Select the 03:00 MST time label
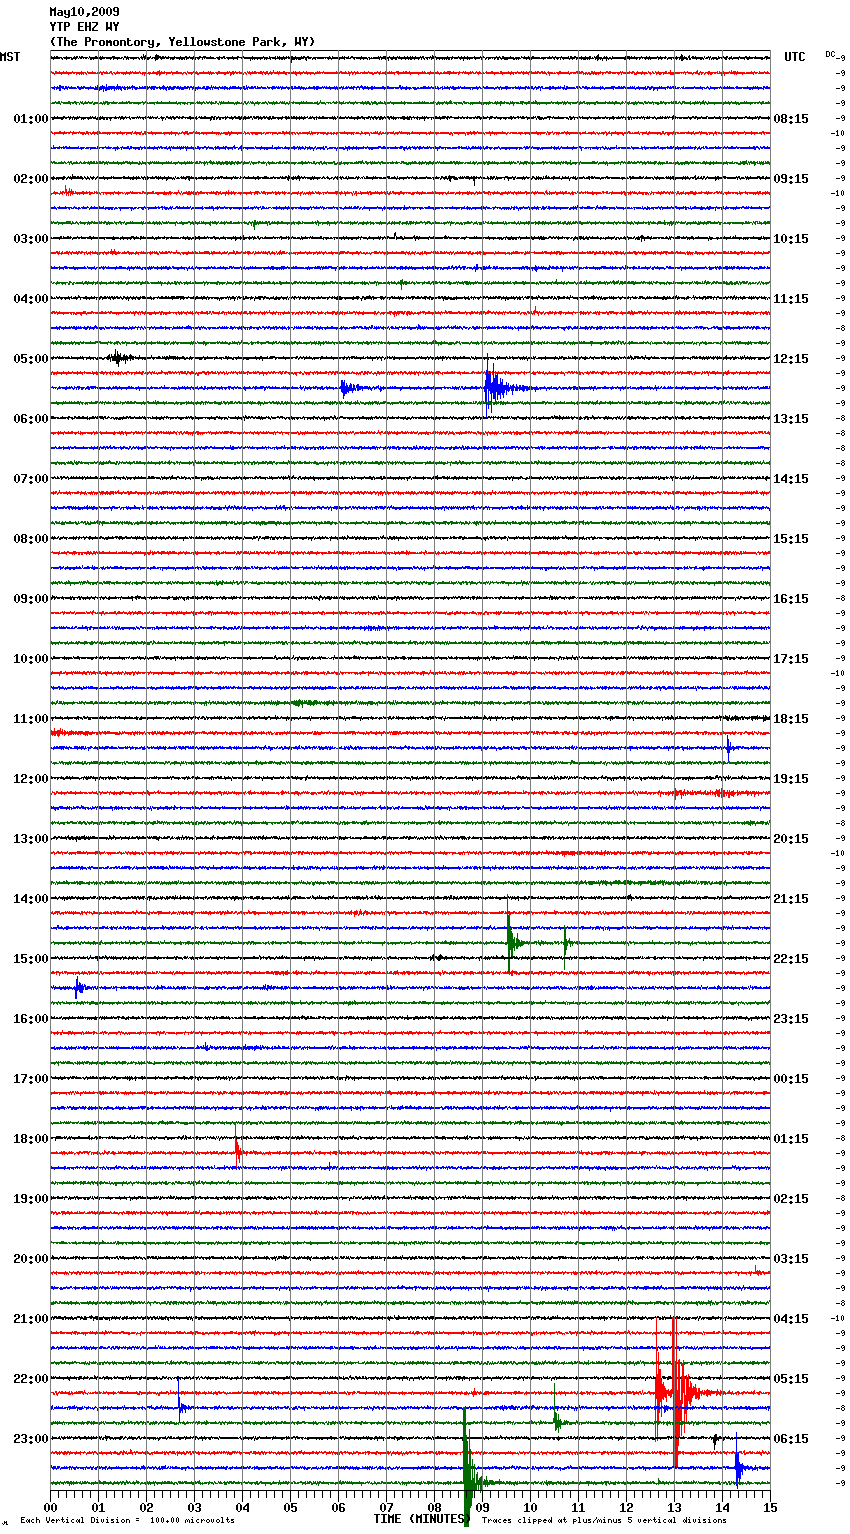The height and width of the screenshot is (1534, 850). pos(31,239)
